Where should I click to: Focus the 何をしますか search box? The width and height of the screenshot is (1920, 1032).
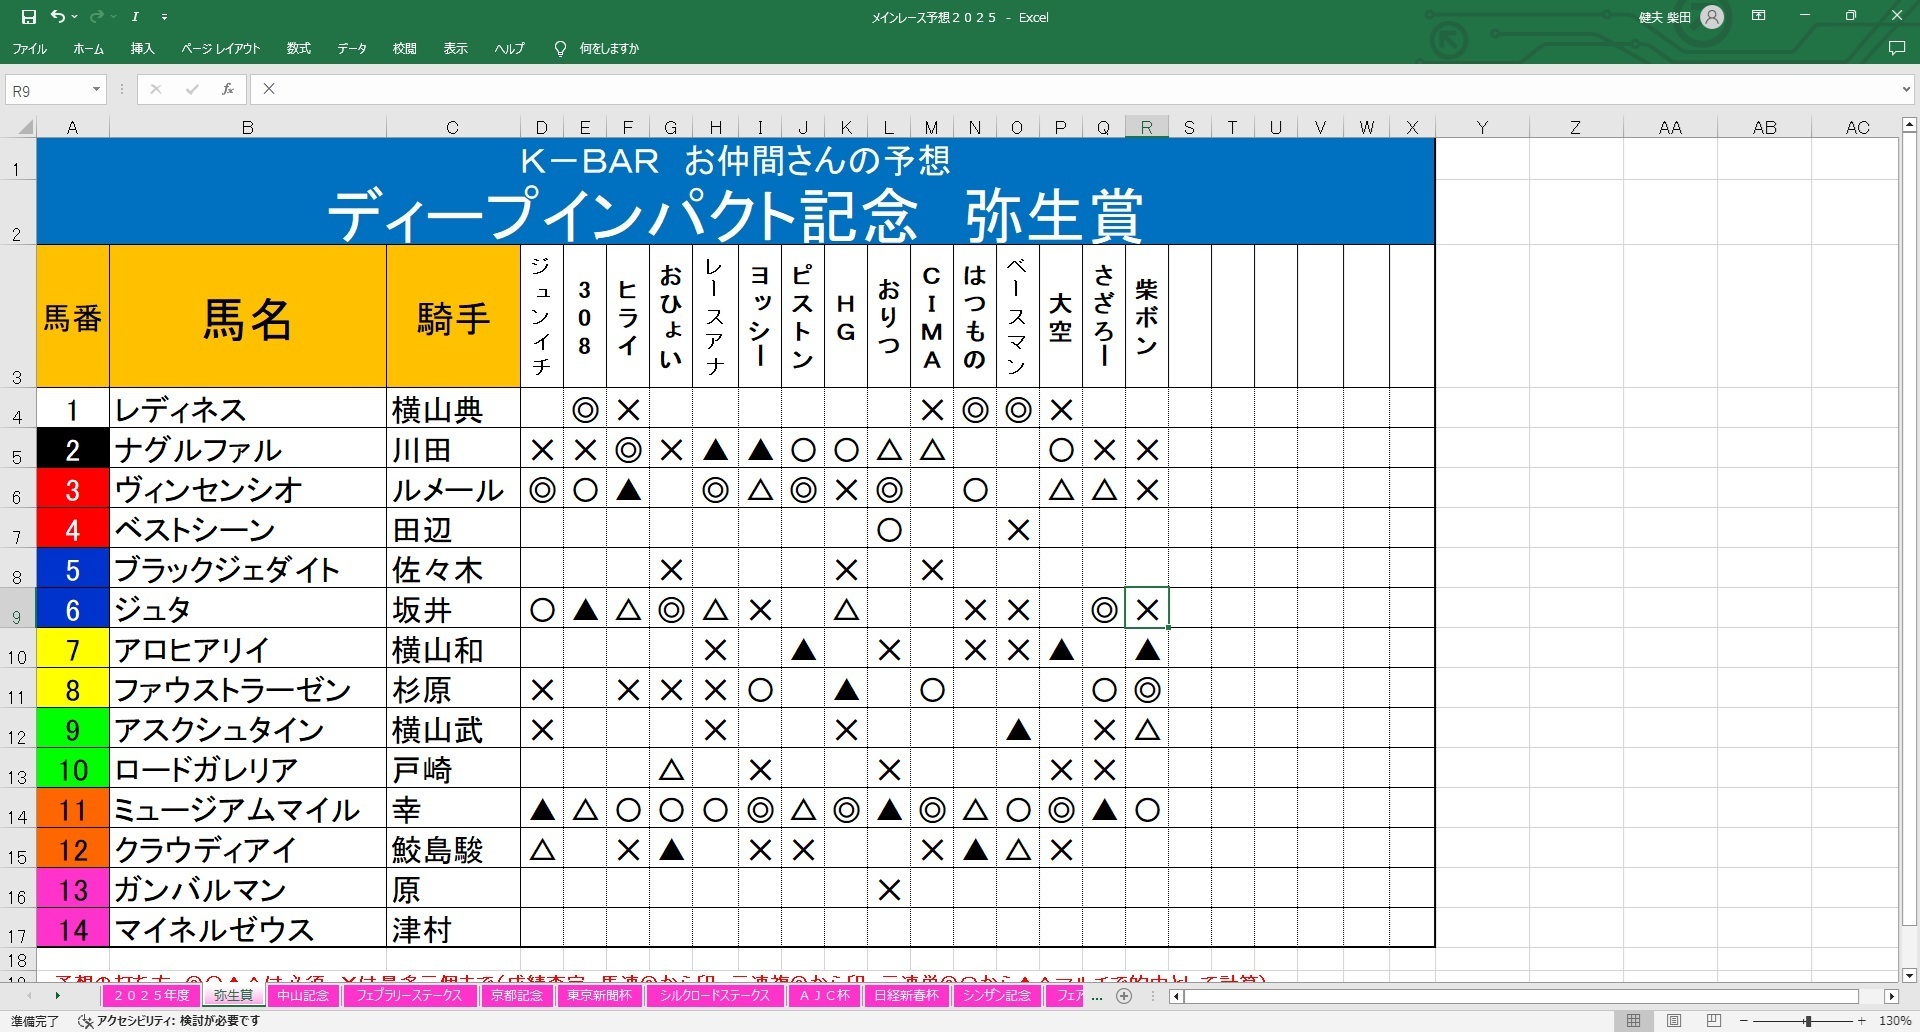609,48
